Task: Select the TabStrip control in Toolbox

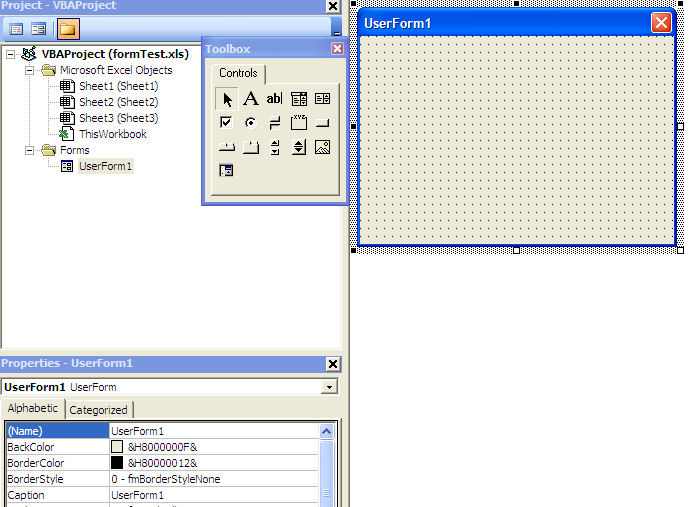Action: (x=226, y=147)
